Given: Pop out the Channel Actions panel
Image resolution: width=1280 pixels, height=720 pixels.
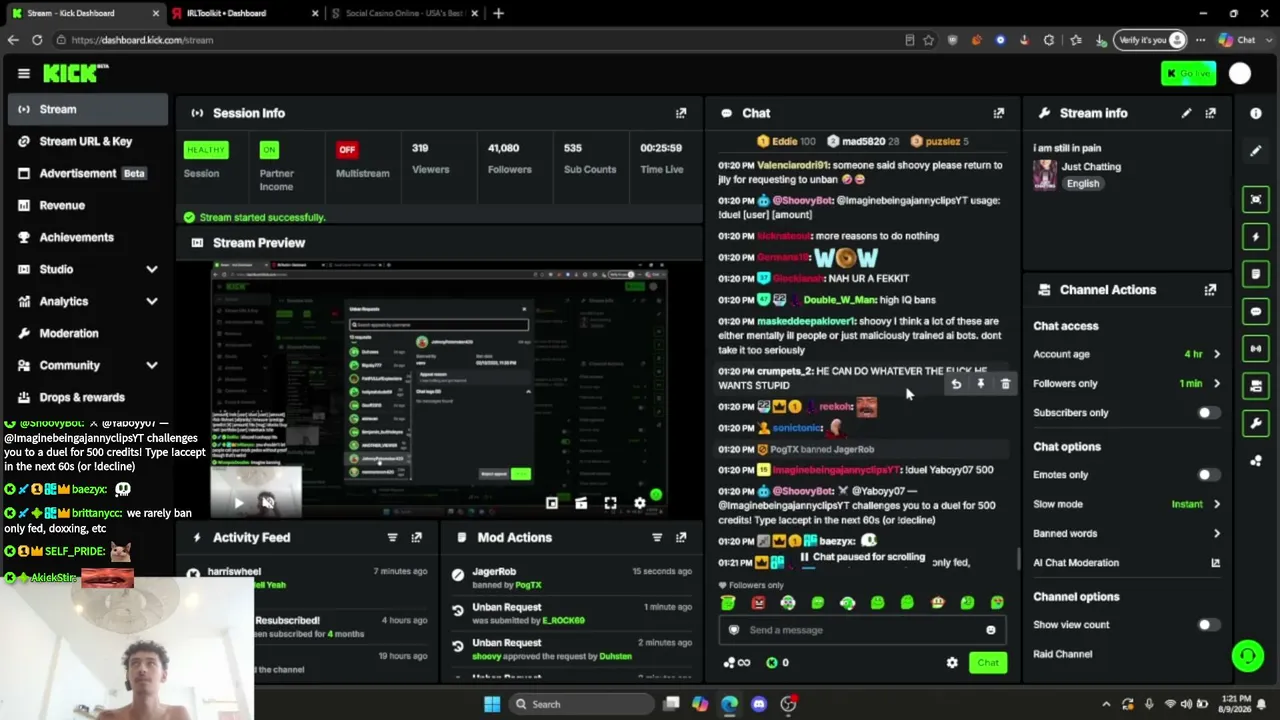Looking at the screenshot, I should (1210, 290).
